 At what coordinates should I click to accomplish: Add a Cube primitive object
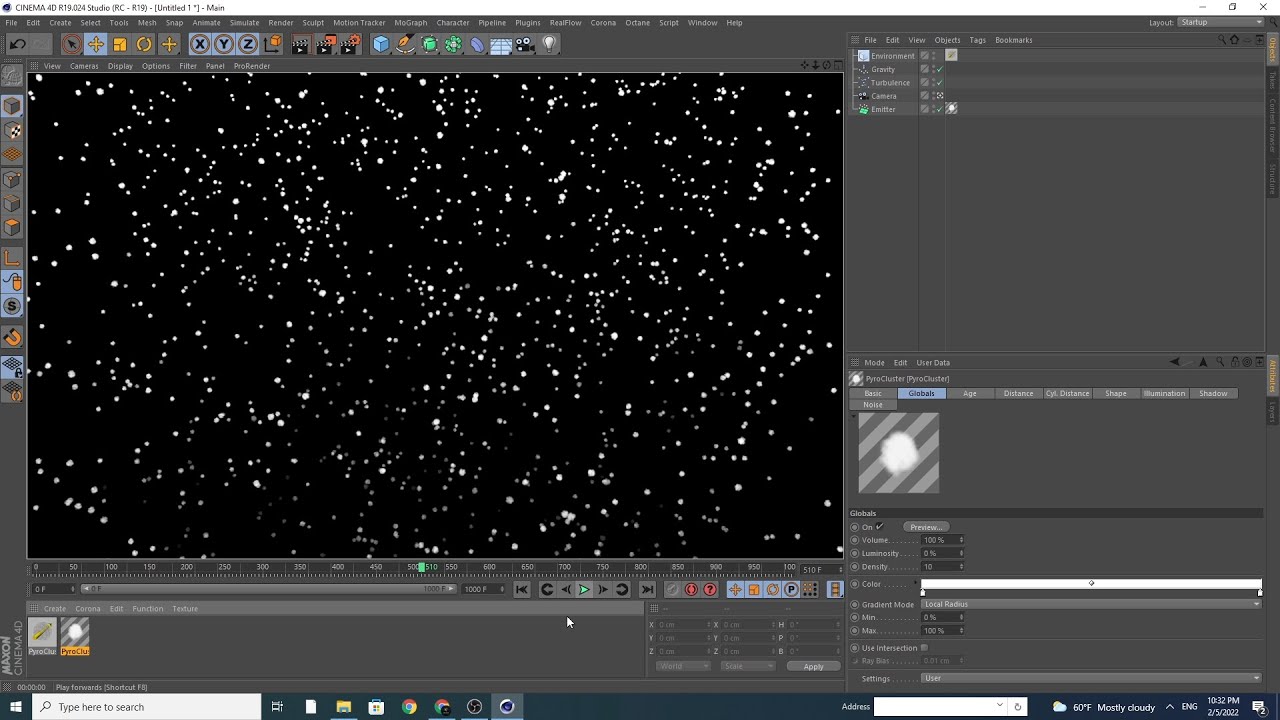(381, 44)
